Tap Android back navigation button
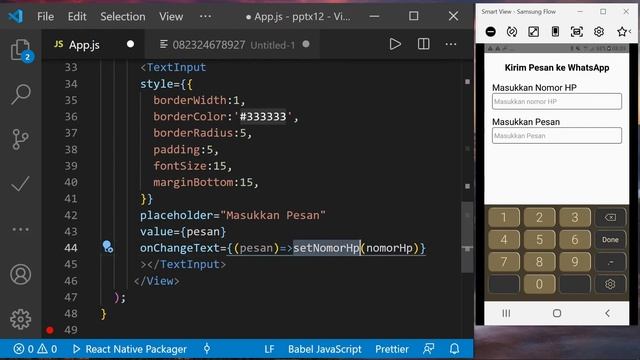 coord(607,313)
